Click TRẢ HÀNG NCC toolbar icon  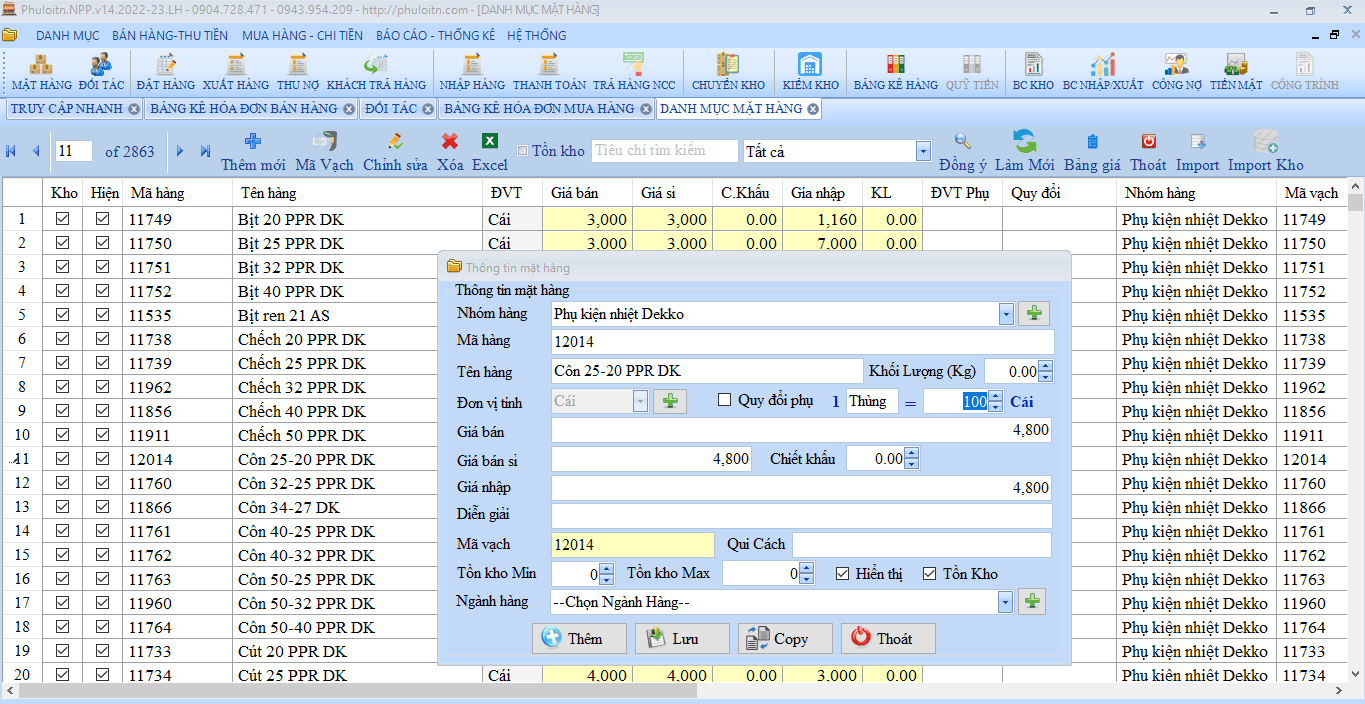tap(634, 72)
